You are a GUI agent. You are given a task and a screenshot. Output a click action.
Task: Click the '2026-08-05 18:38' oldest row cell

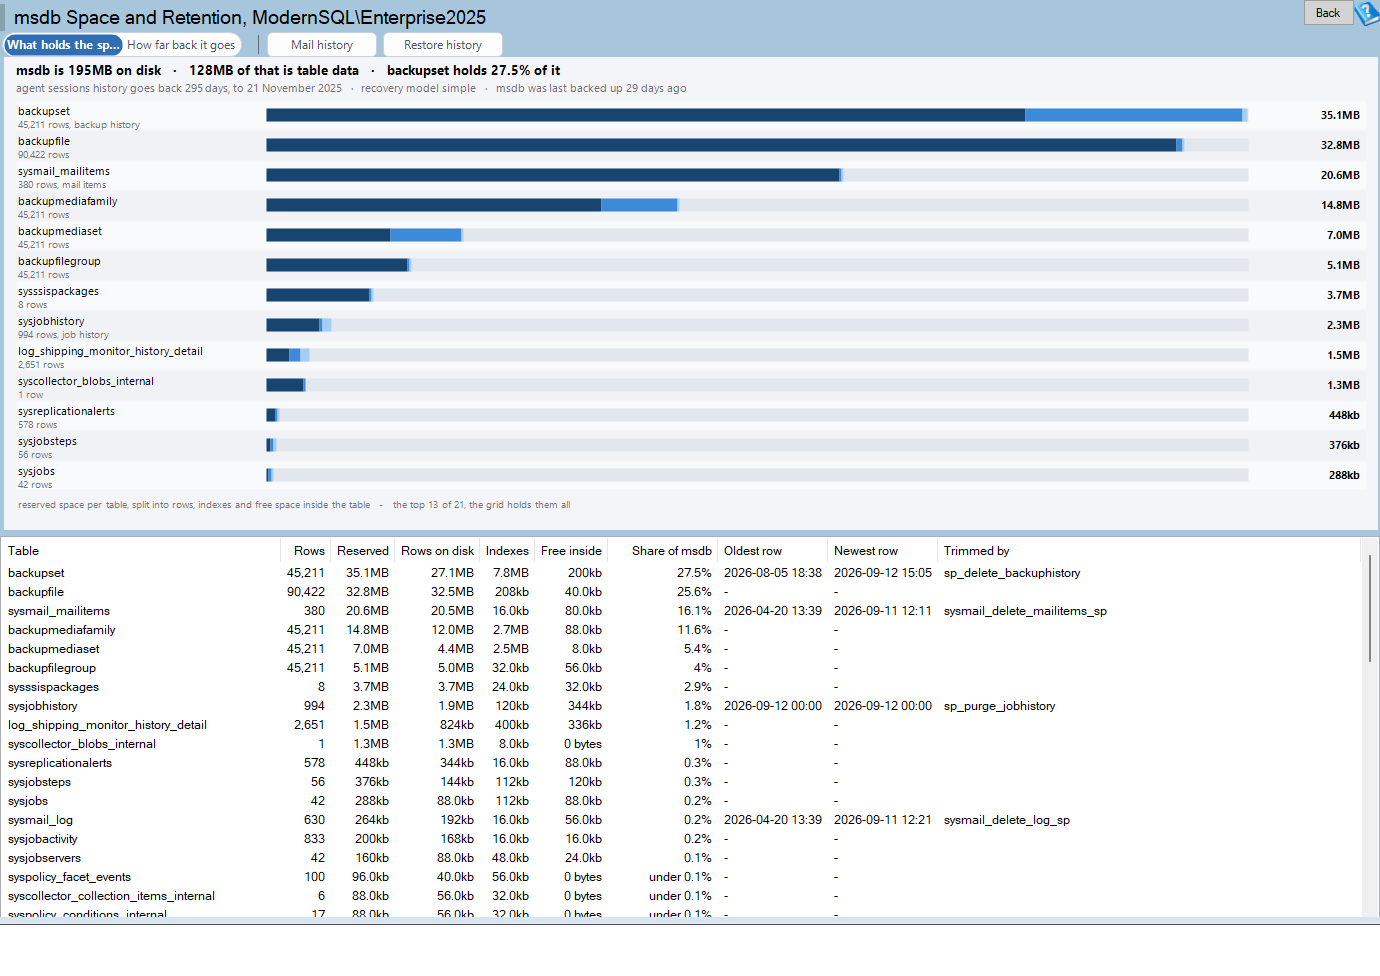[x=773, y=573]
